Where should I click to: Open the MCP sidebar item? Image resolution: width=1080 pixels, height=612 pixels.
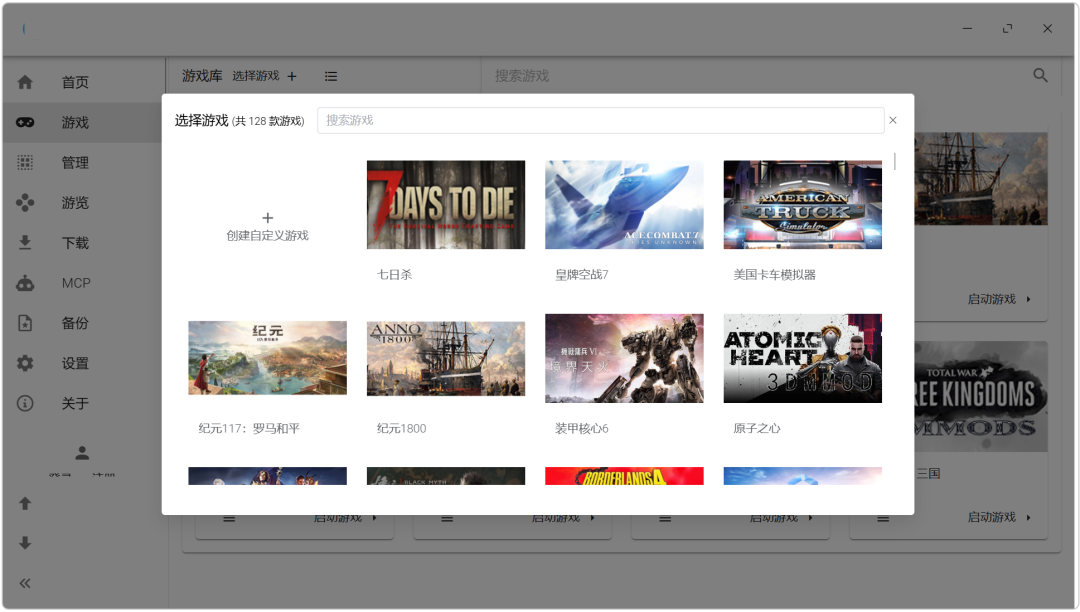pyautogui.click(x=82, y=283)
